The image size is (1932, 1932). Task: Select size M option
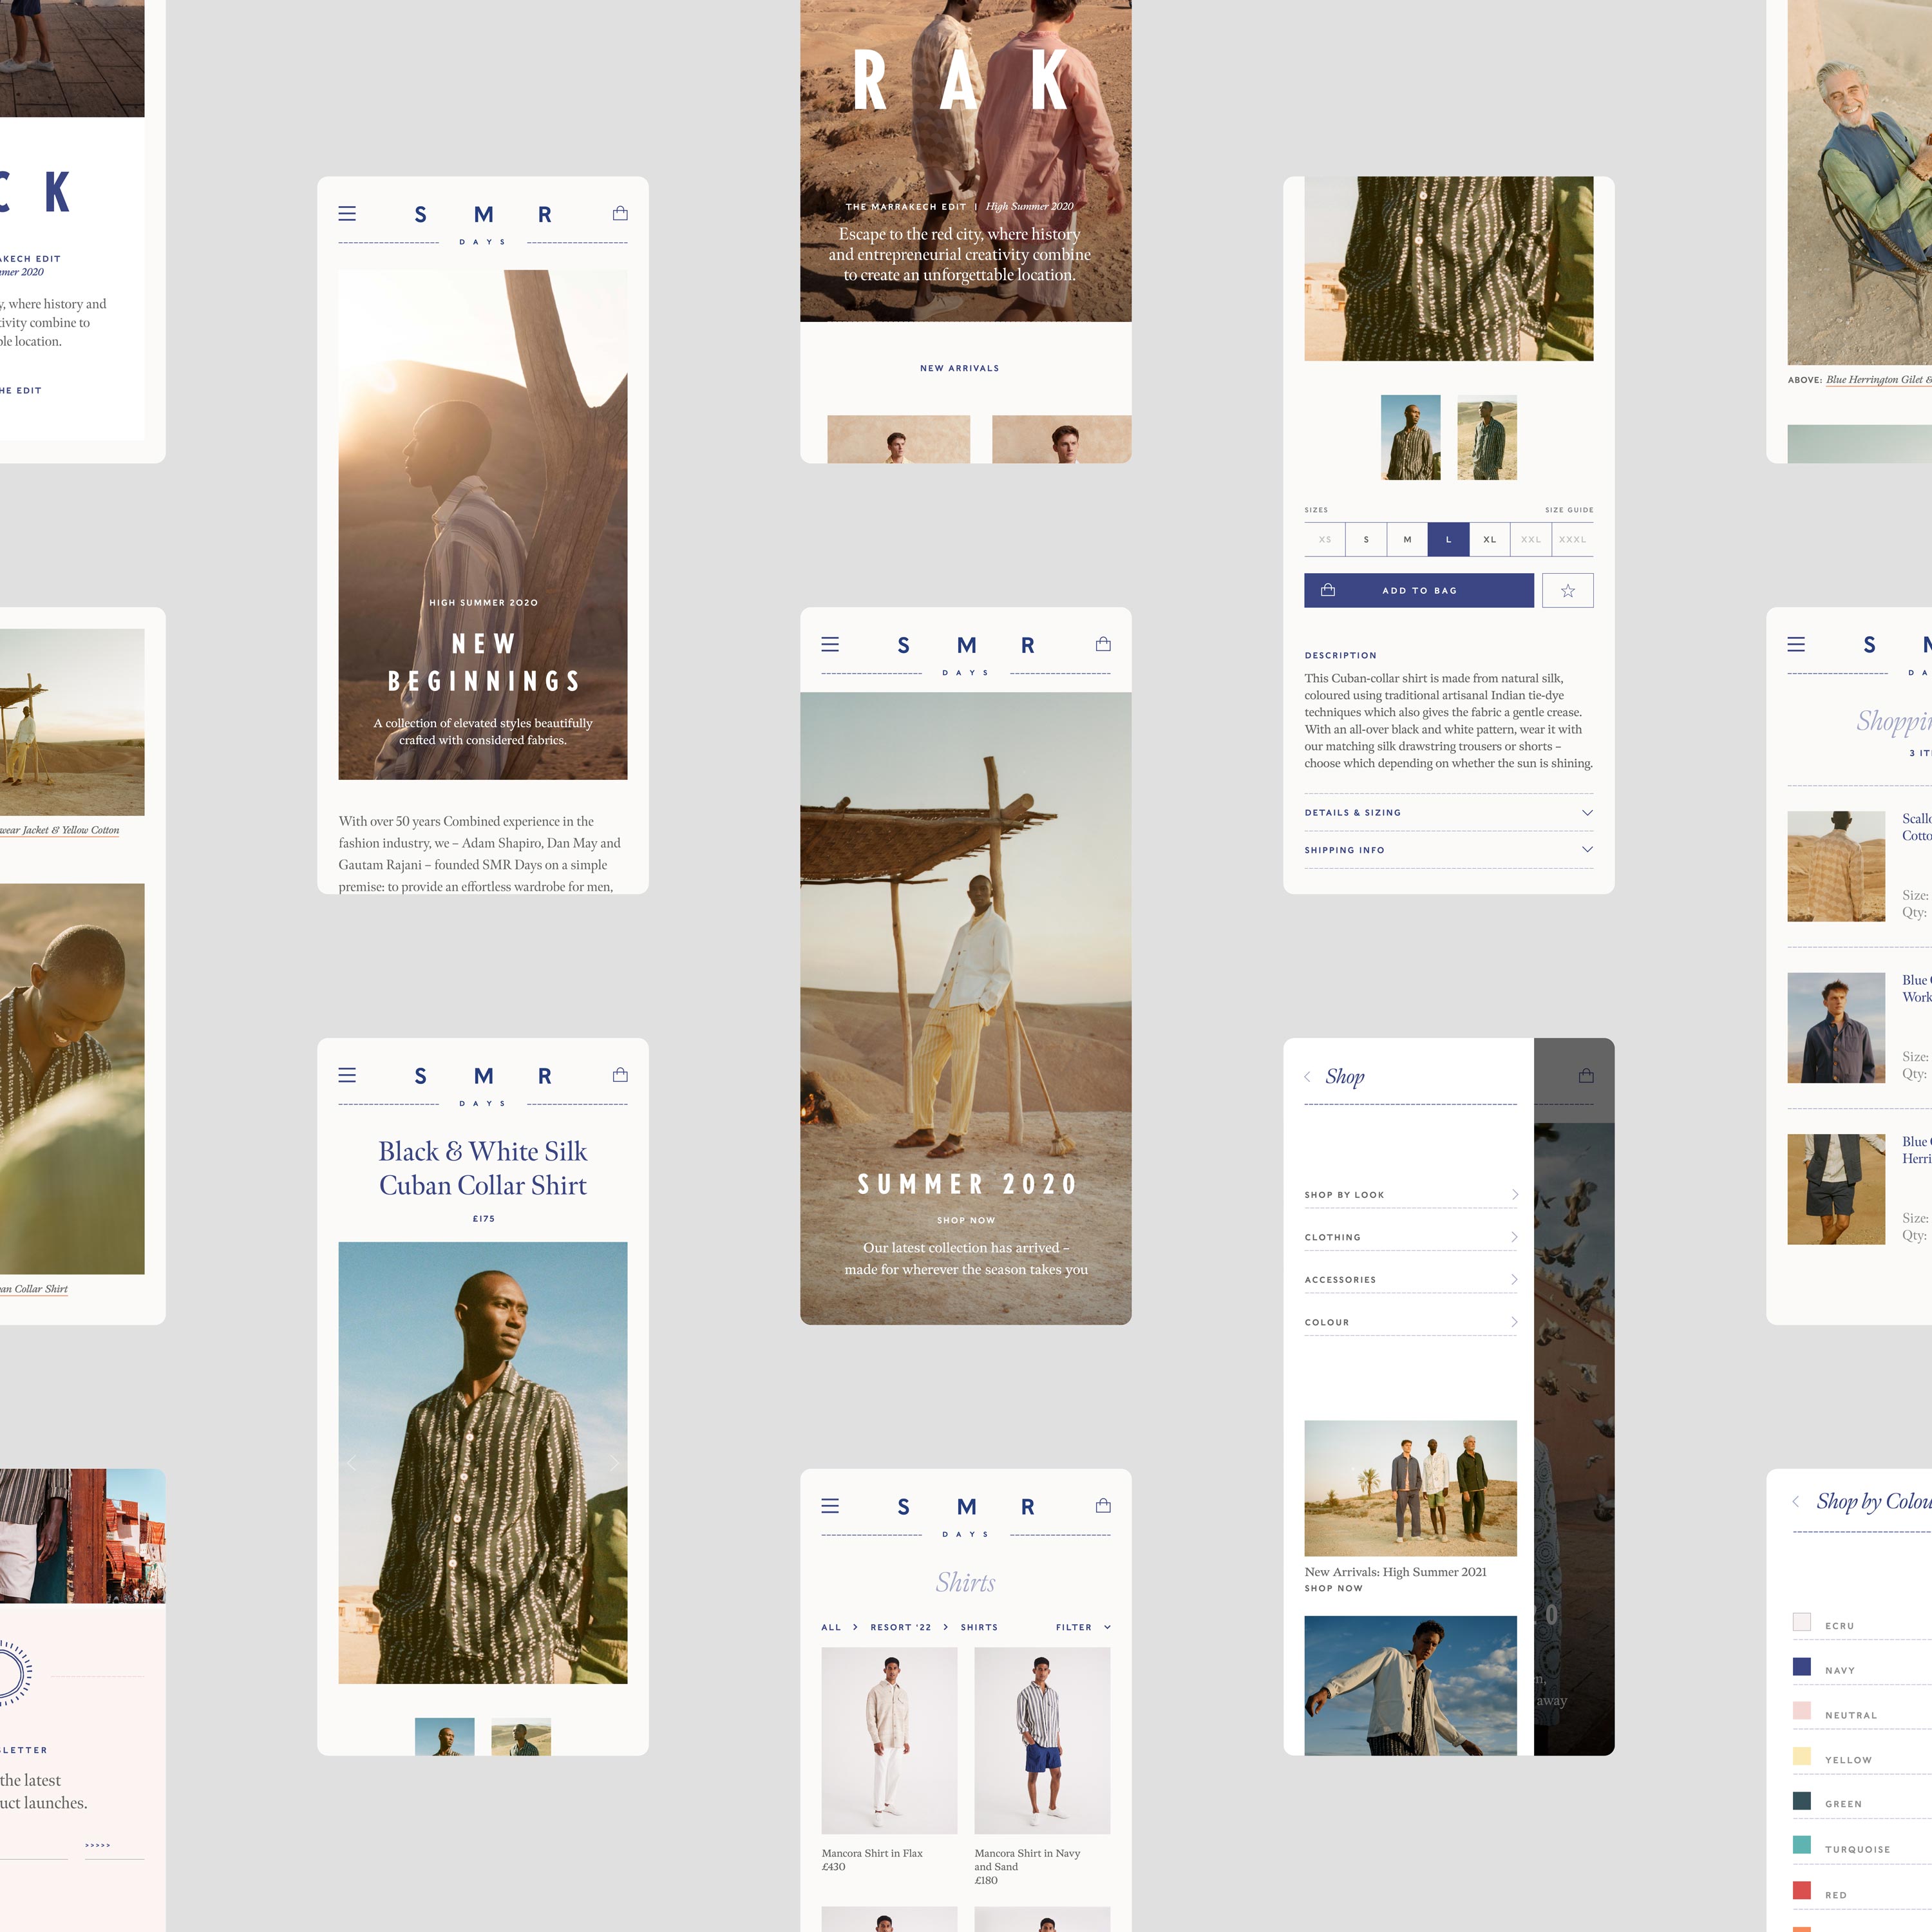(1407, 539)
